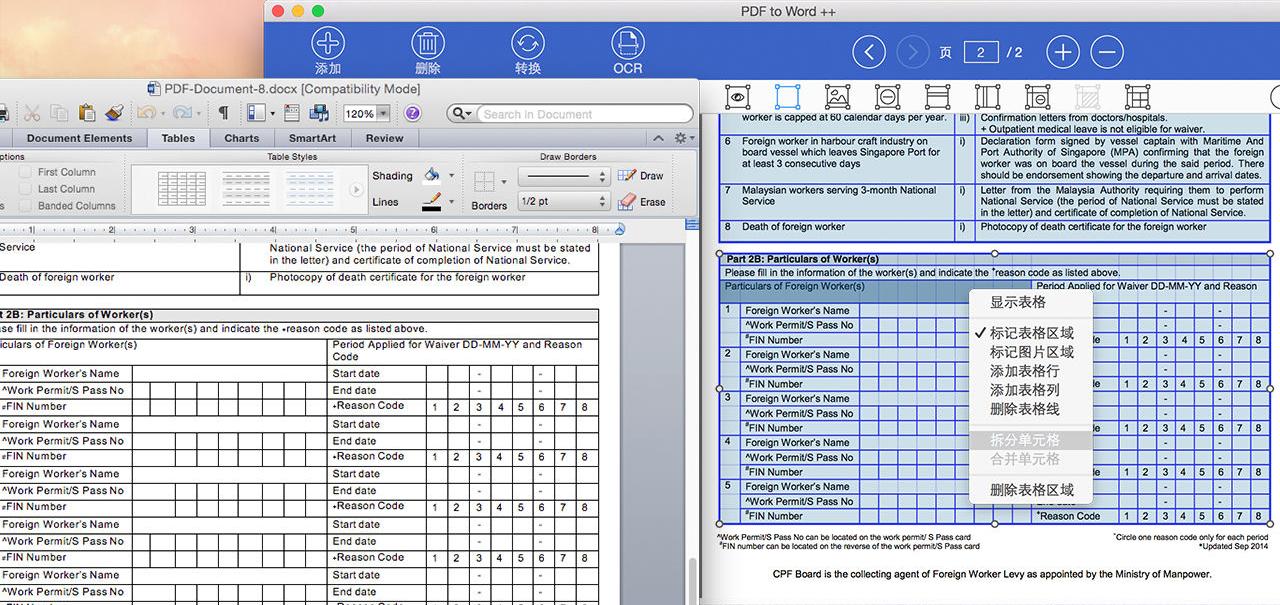Open the search magnifier options dropdown
This screenshot has height=605, width=1280.
462,114
